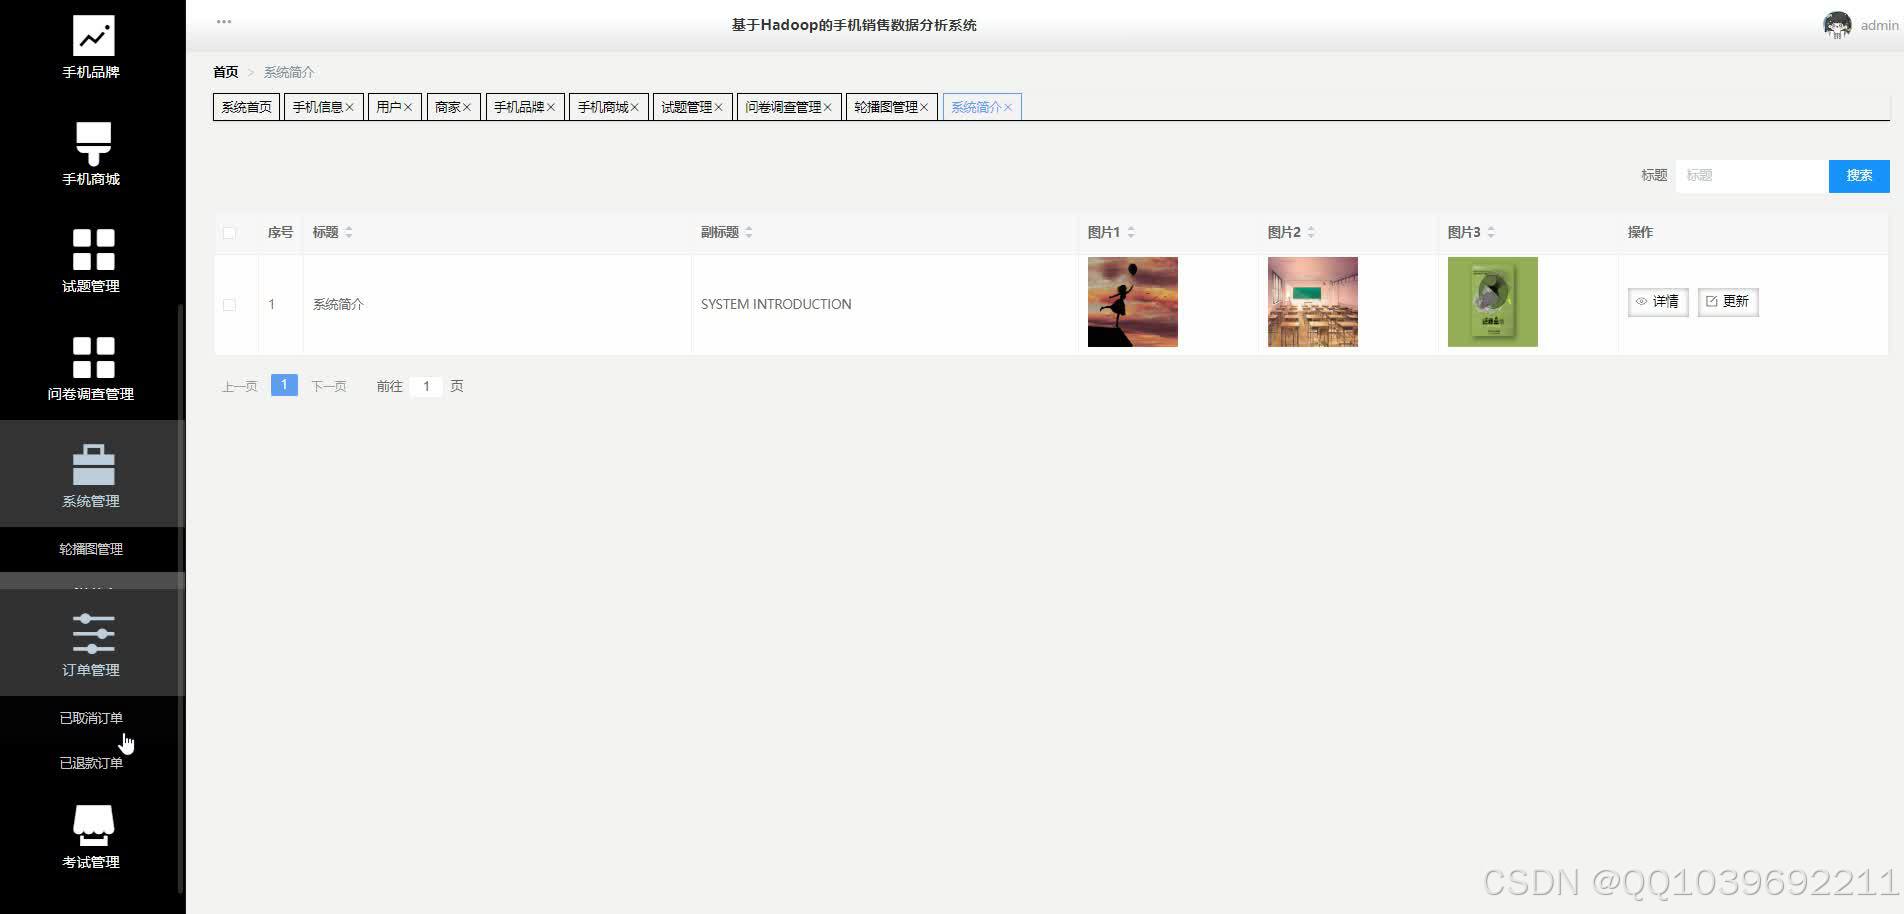Go to 上一页 in pagination
Viewport: 1904px width, 914px height.
(x=239, y=386)
